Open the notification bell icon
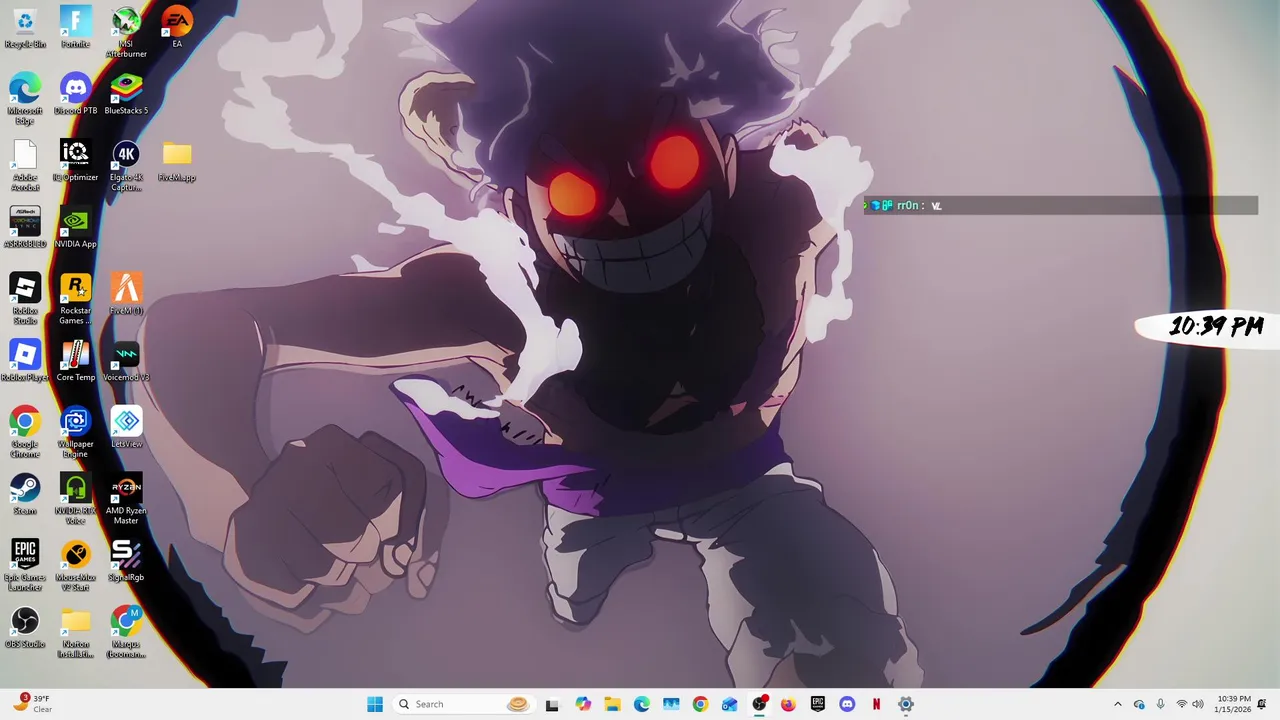Image resolution: width=1280 pixels, height=720 pixels. pos(1262,704)
